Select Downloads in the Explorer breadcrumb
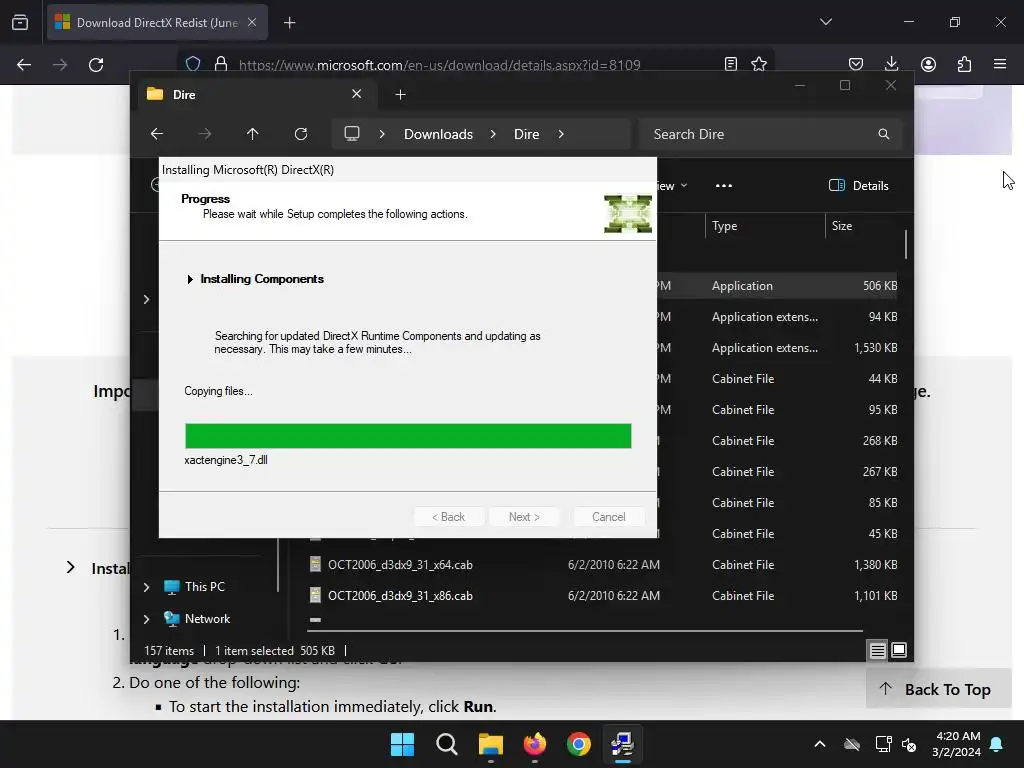Screen dimensions: 1024x768 [x=438, y=134]
